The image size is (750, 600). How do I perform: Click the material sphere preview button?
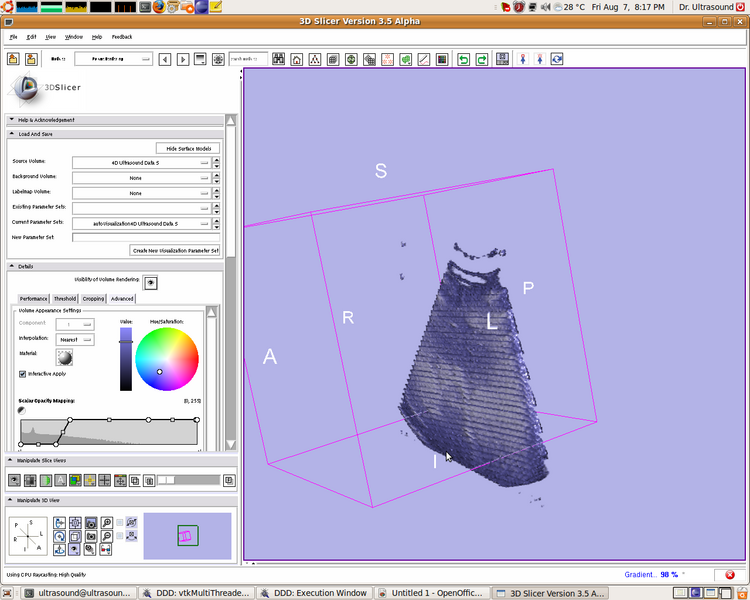coord(65,357)
